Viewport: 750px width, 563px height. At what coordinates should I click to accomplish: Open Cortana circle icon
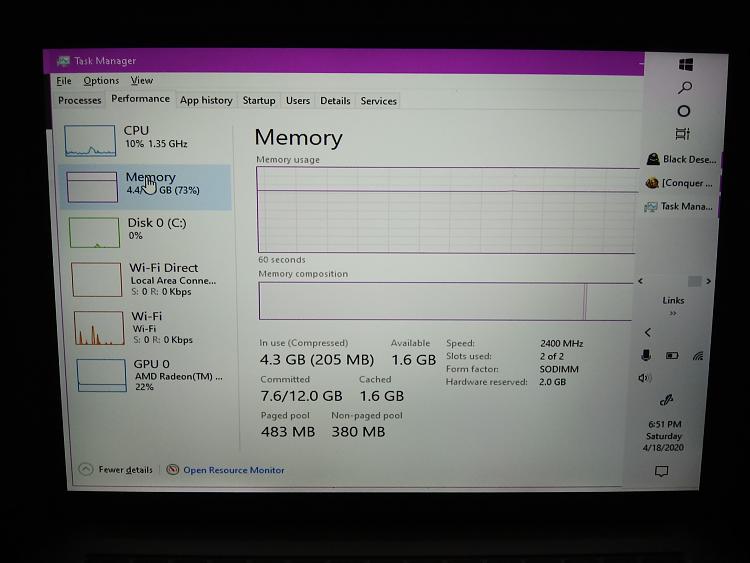click(x=684, y=111)
